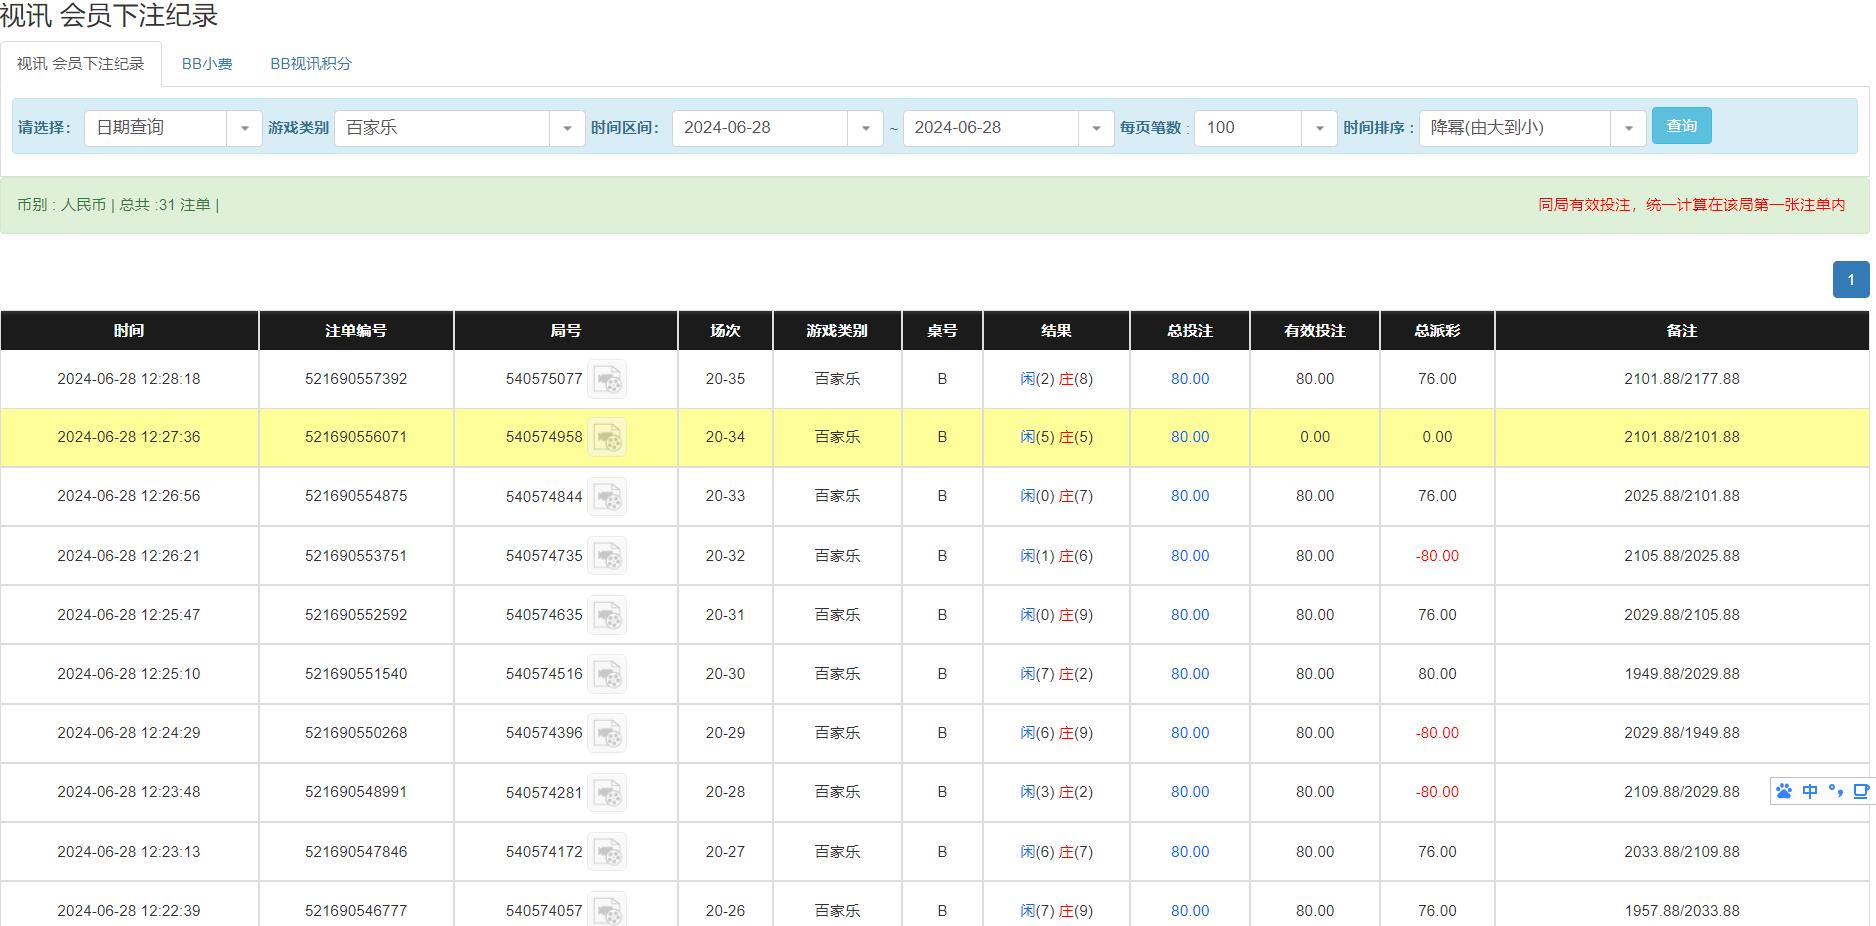
Task: Click the 80.00 total bet link on the first row
Action: 1189,380
